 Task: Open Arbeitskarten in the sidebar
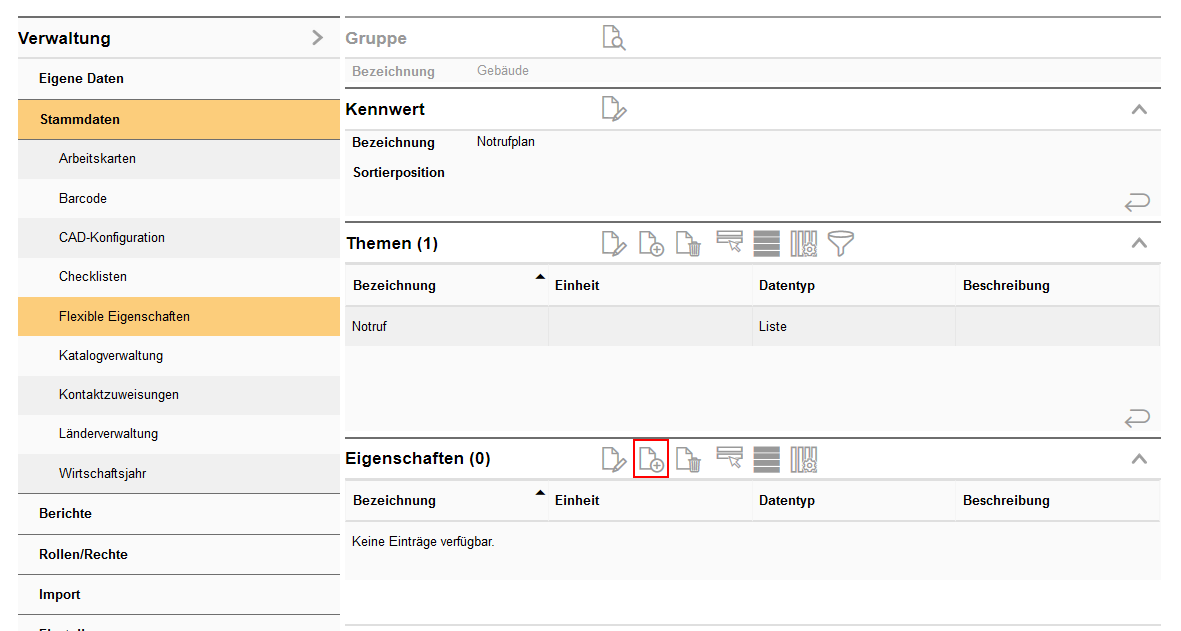coord(97,159)
